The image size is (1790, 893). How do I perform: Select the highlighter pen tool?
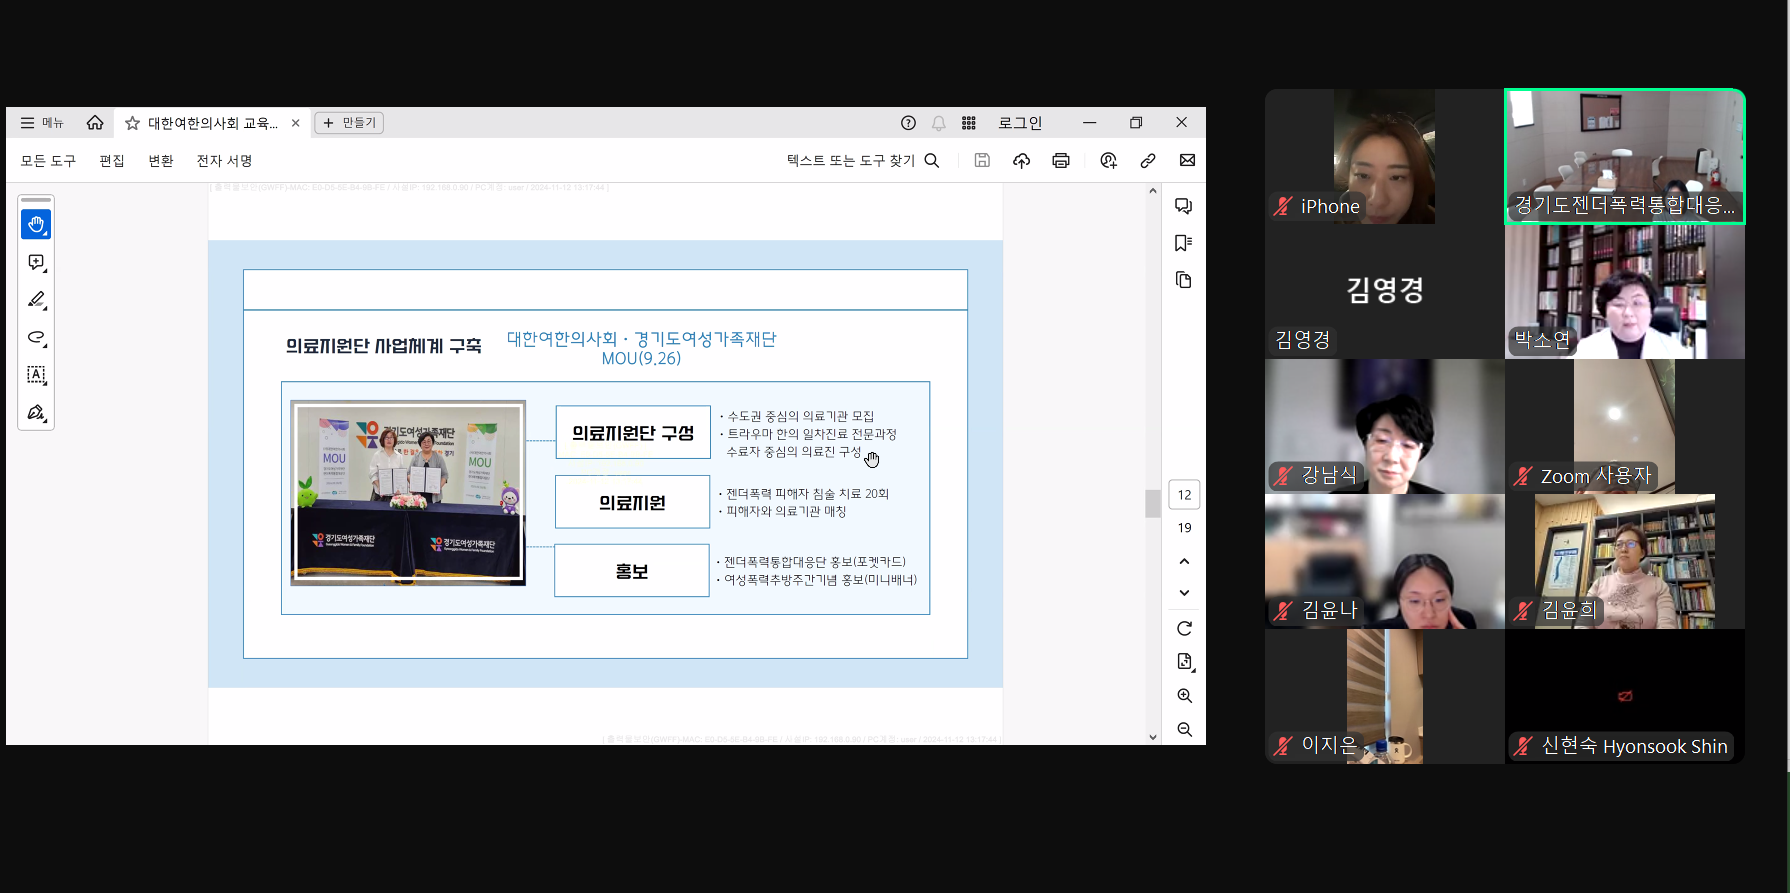coord(36,300)
